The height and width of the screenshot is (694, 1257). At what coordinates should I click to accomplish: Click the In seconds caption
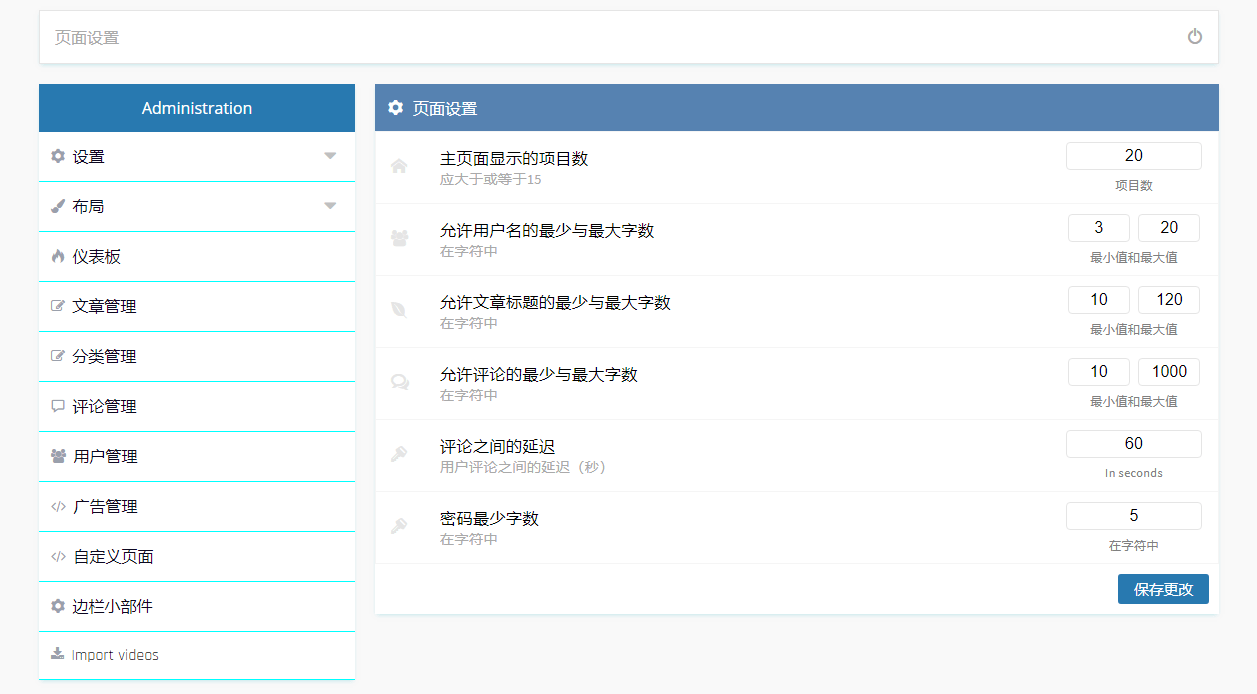[1134, 473]
